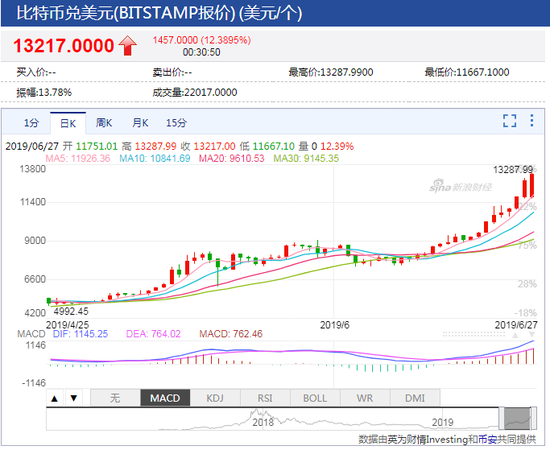Click the right handle of range selector
This screenshot has height=450, width=550.
point(534,418)
